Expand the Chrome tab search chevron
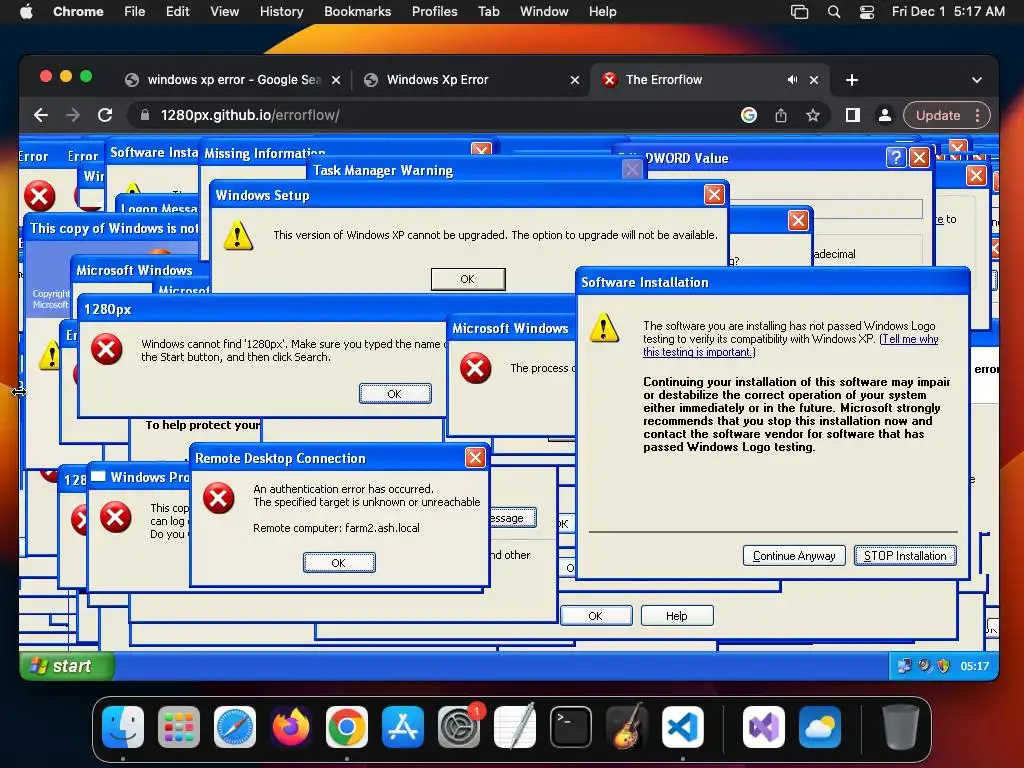The width and height of the screenshot is (1024, 768). 976,80
